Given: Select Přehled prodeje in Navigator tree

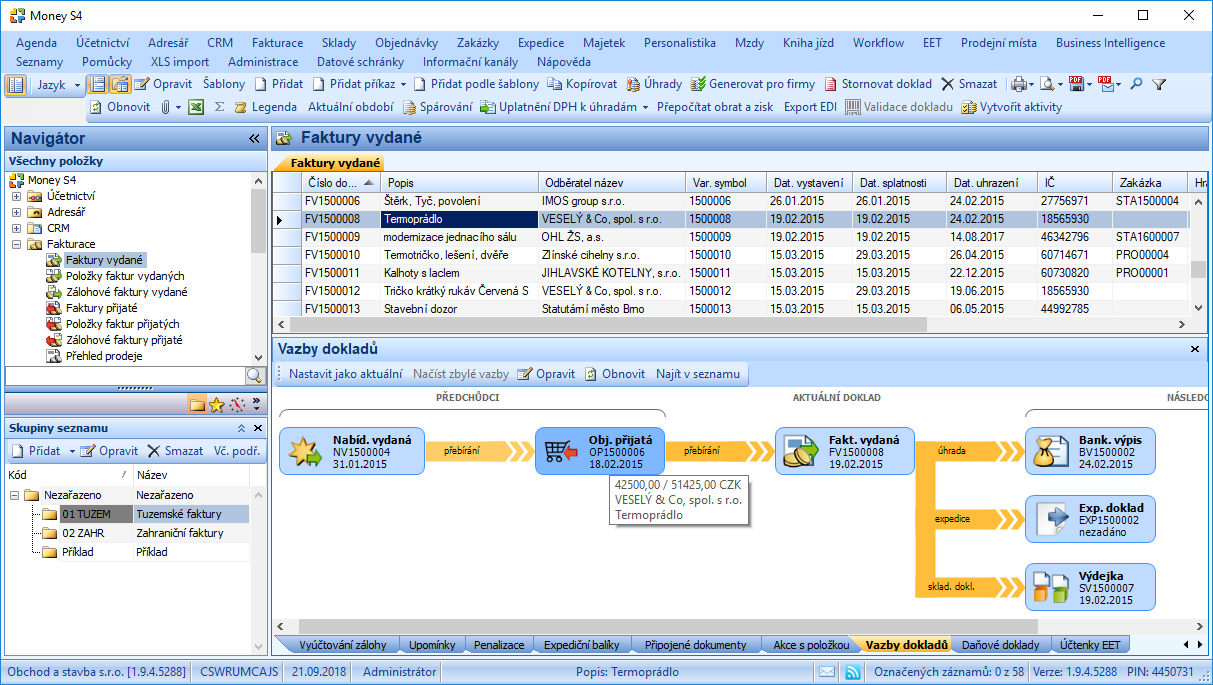Looking at the screenshot, I should click(104, 356).
